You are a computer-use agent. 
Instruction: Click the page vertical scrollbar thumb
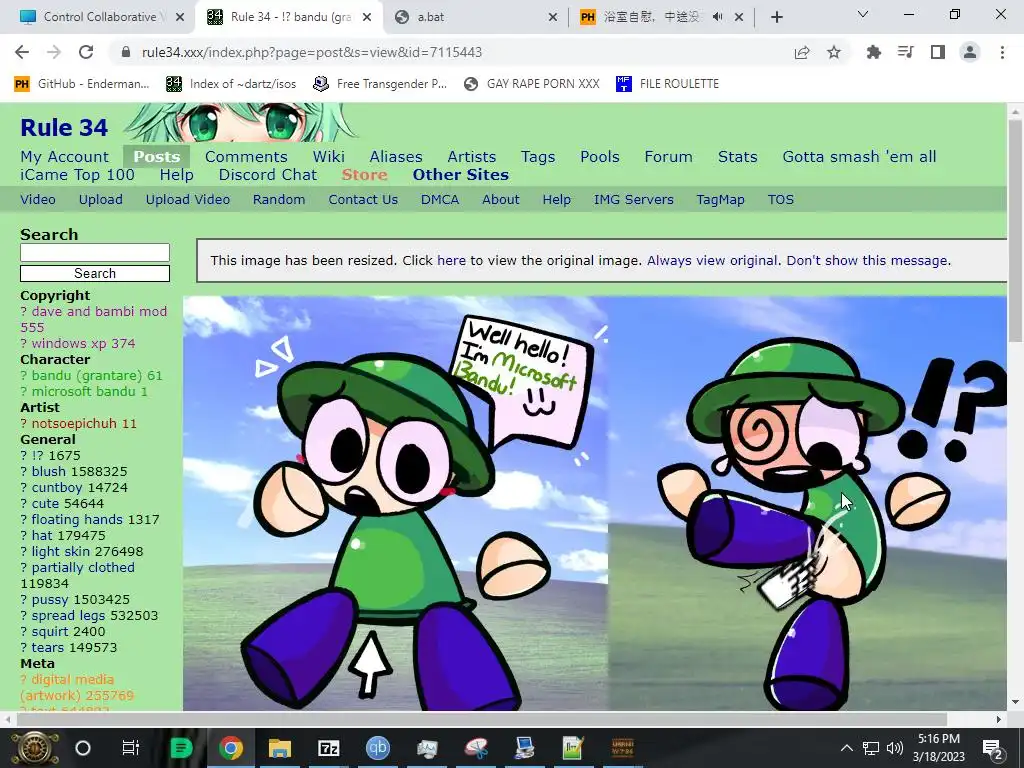click(x=1015, y=230)
